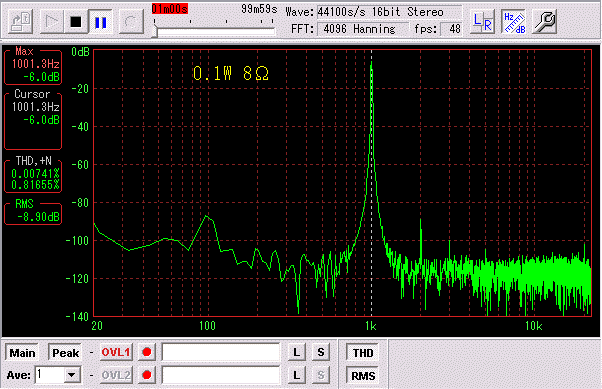
Task: Click the OVL1 name text field
Action: 220,352
